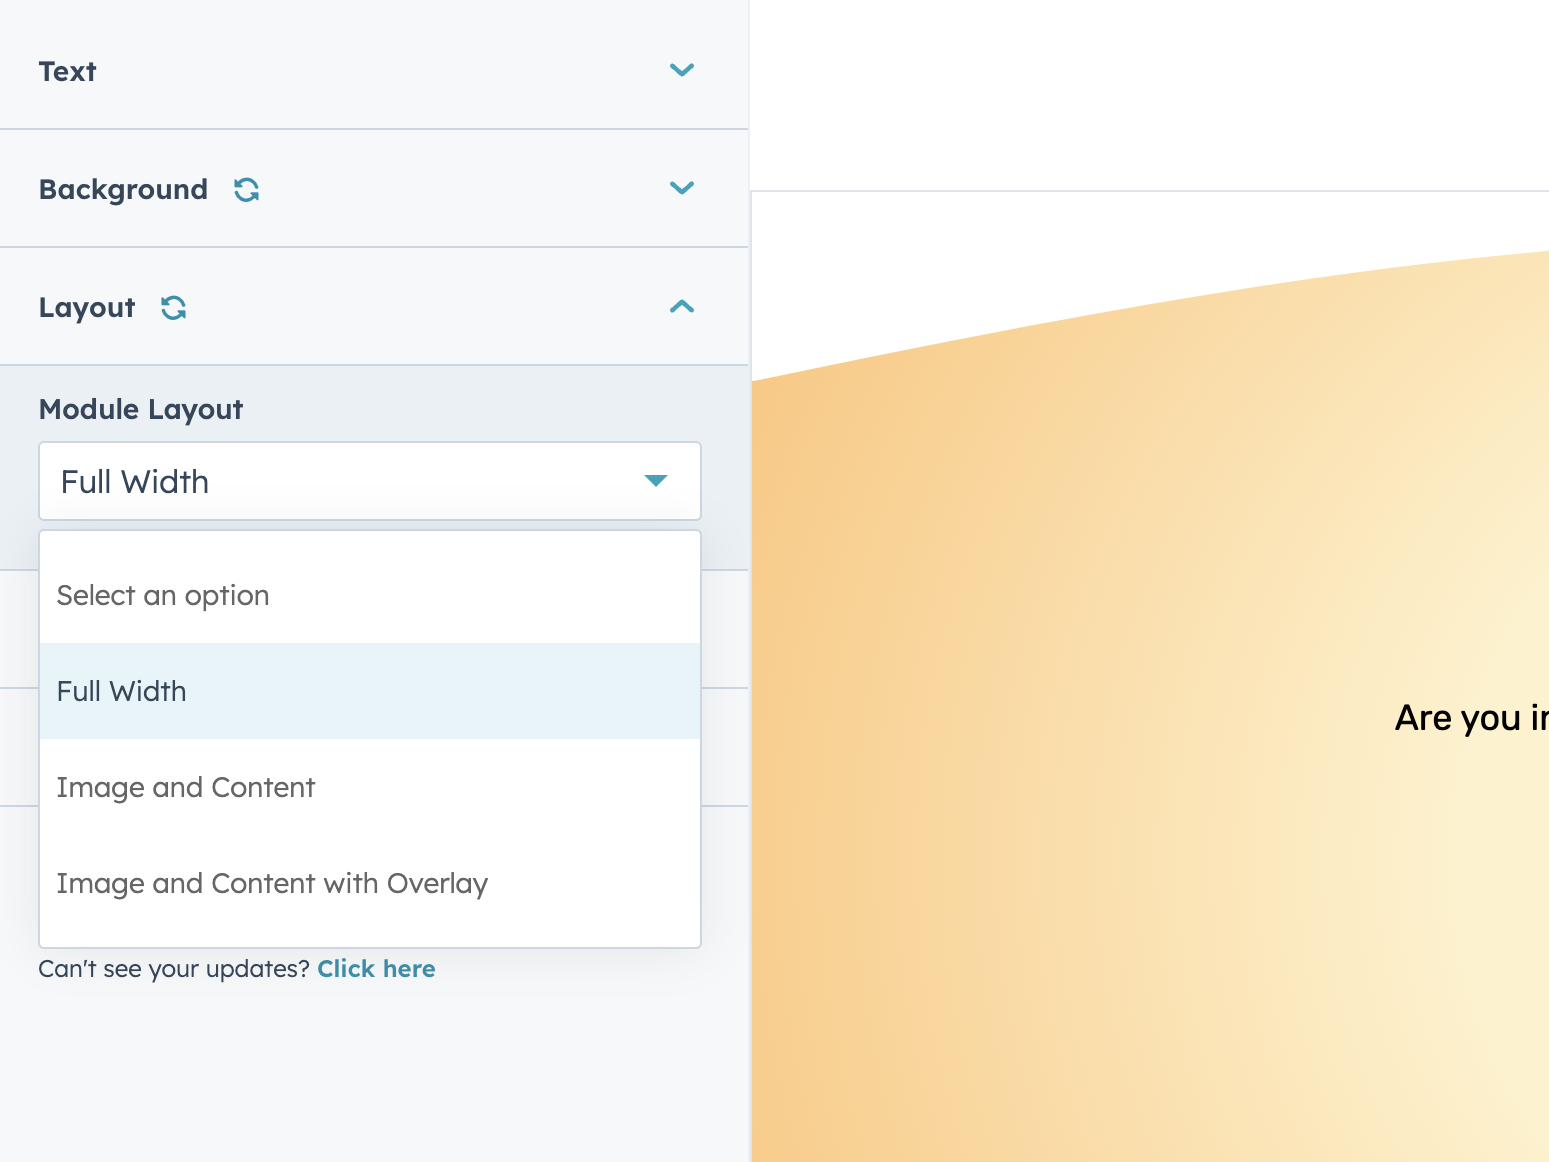The height and width of the screenshot is (1162, 1549).
Task: Click the 'Can't see your updates?' text
Action: [x=174, y=969]
